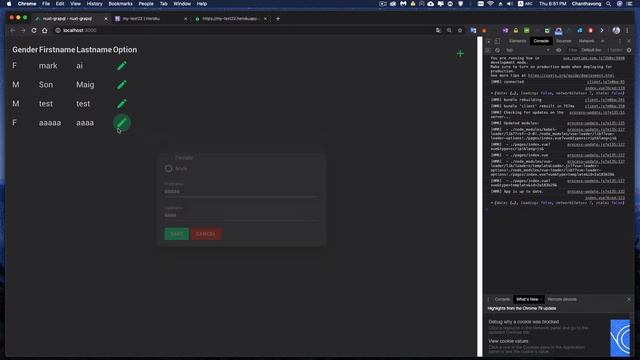Clear the DevTools console

click(497, 50)
